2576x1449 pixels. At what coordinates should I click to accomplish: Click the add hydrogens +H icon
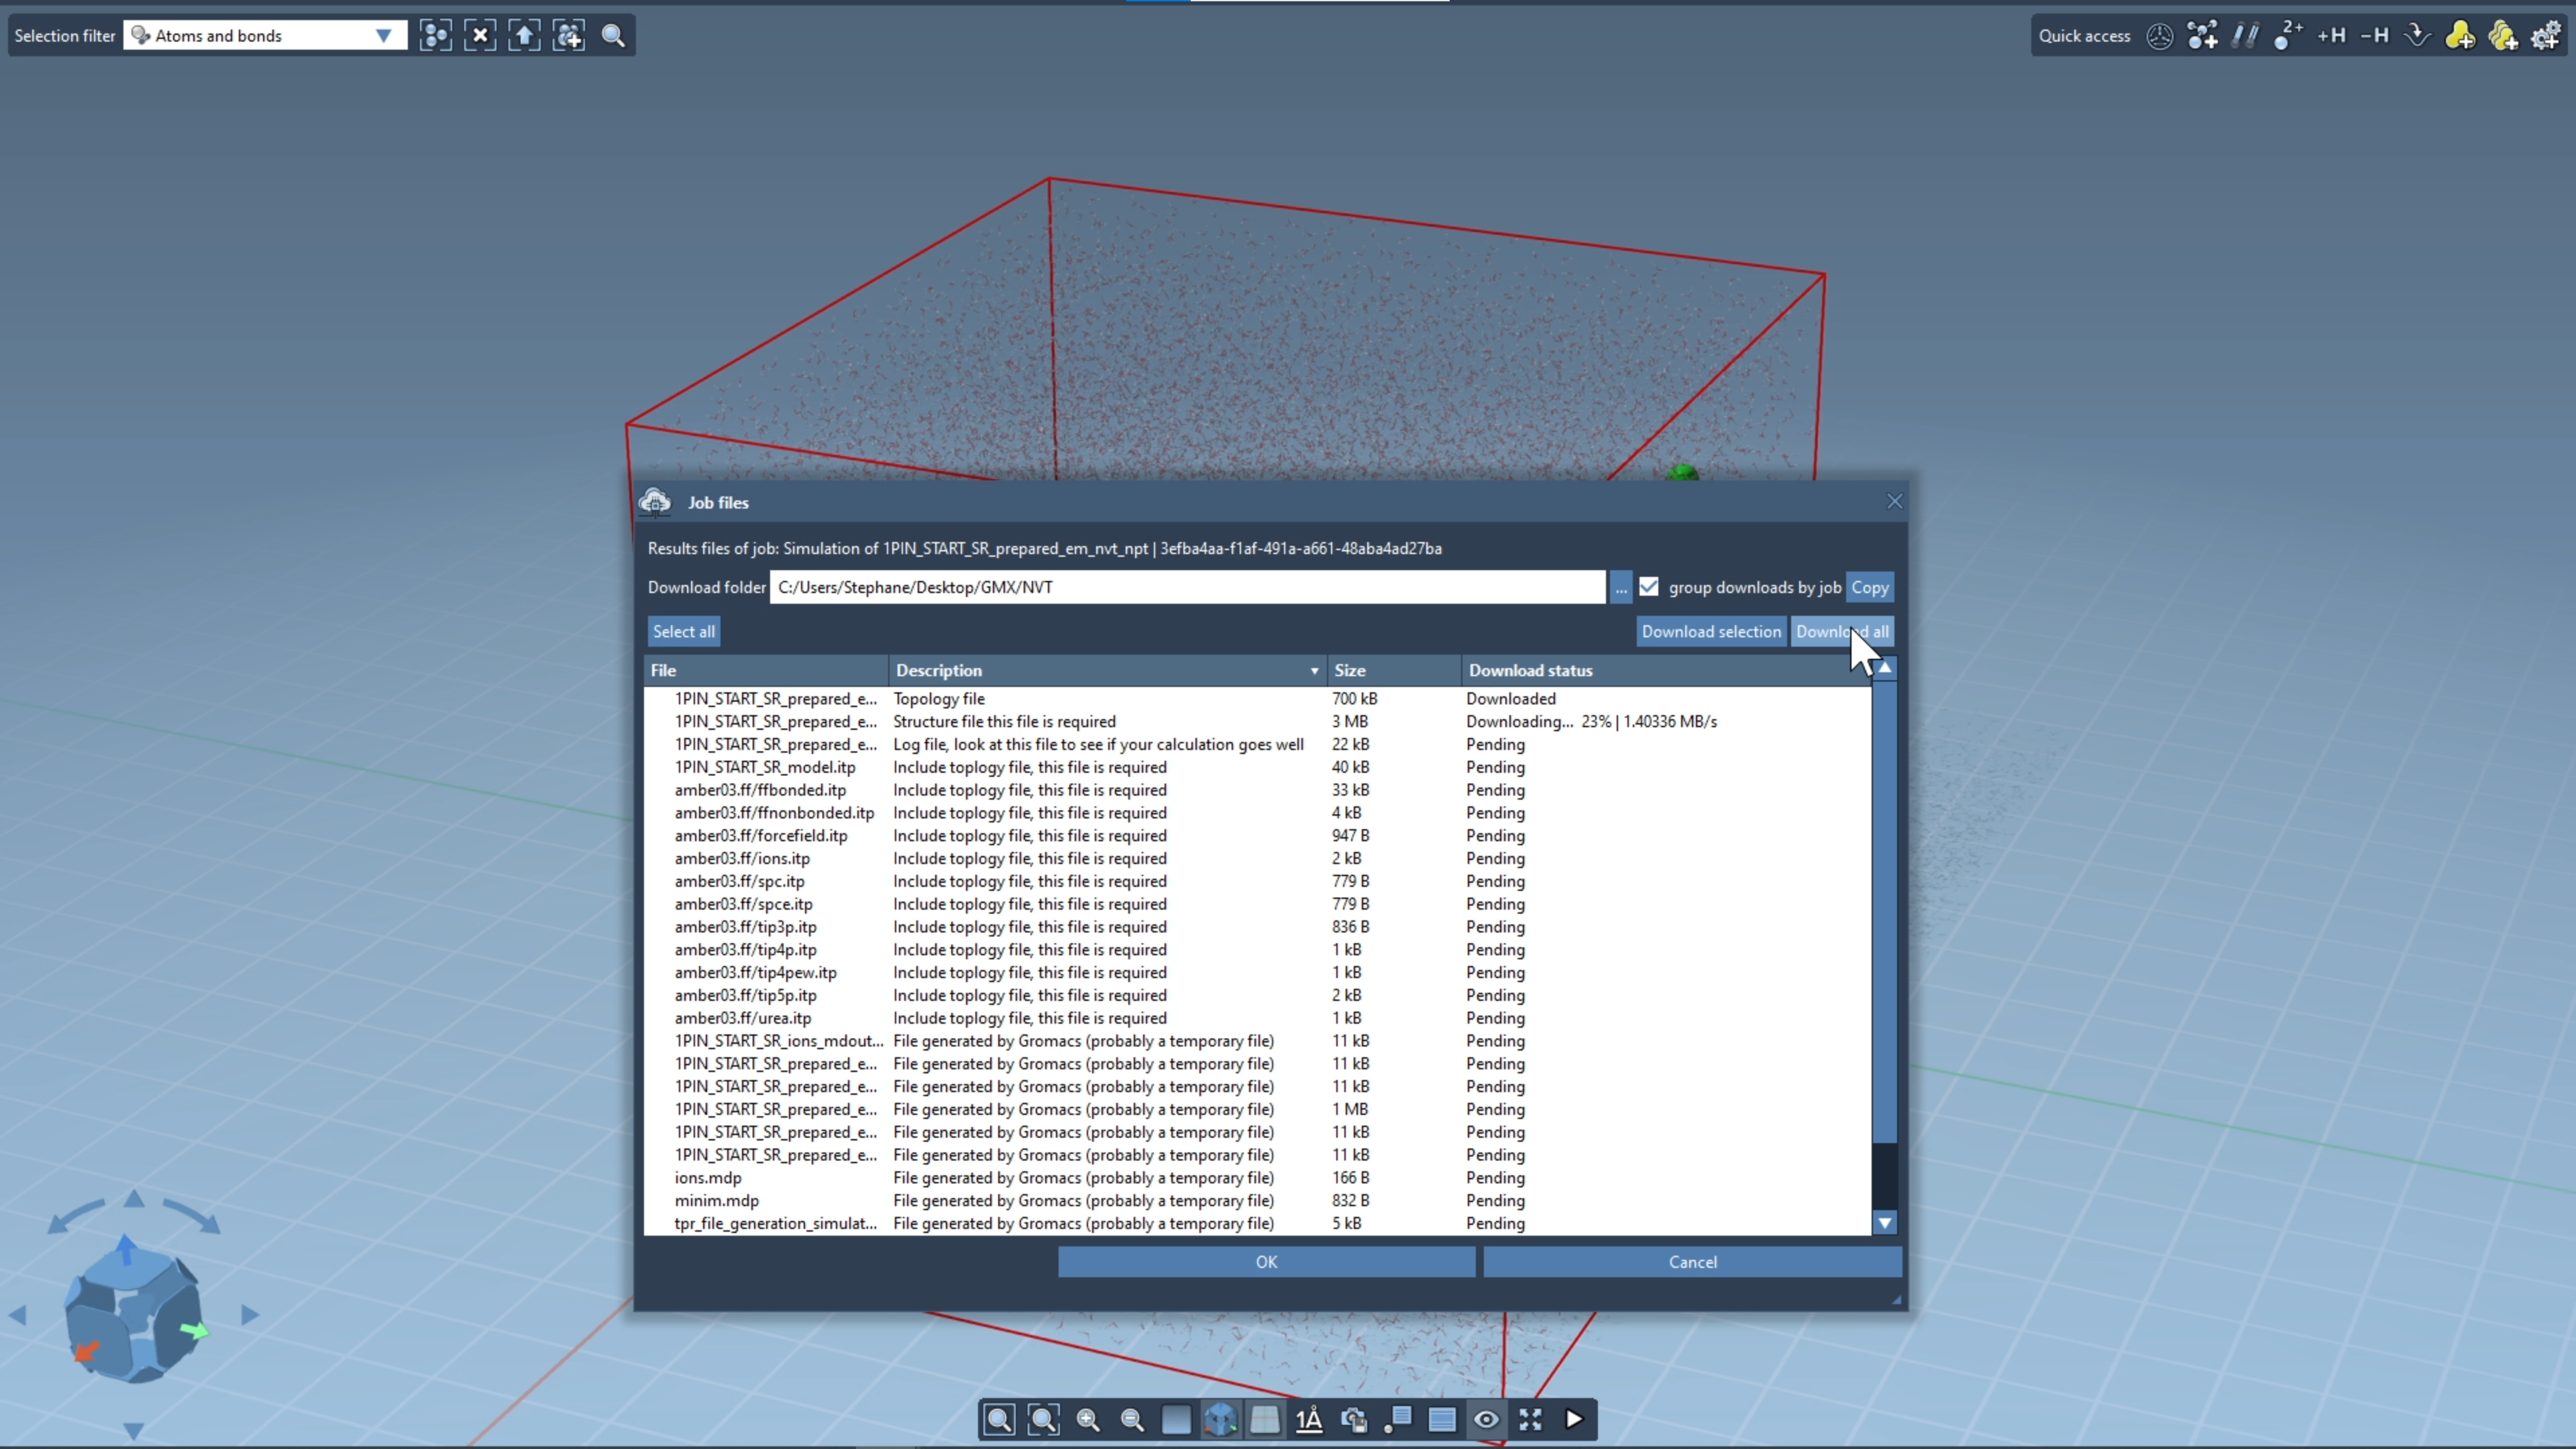[x=2331, y=36]
